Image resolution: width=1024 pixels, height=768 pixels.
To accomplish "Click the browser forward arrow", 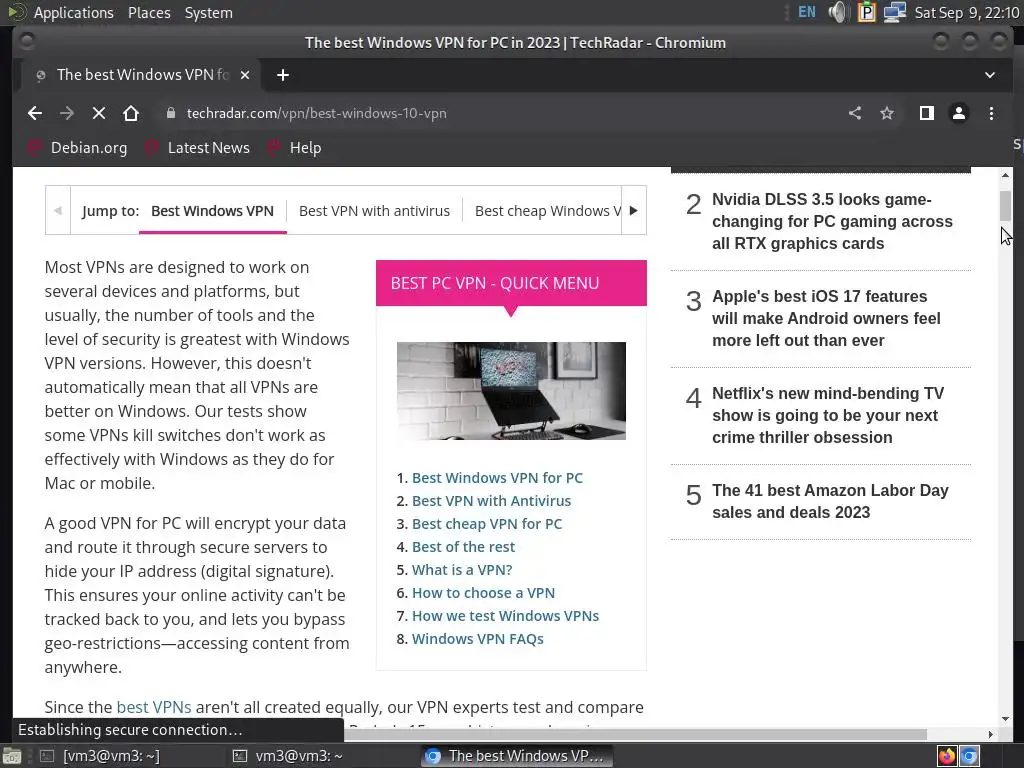I will tap(67, 113).
